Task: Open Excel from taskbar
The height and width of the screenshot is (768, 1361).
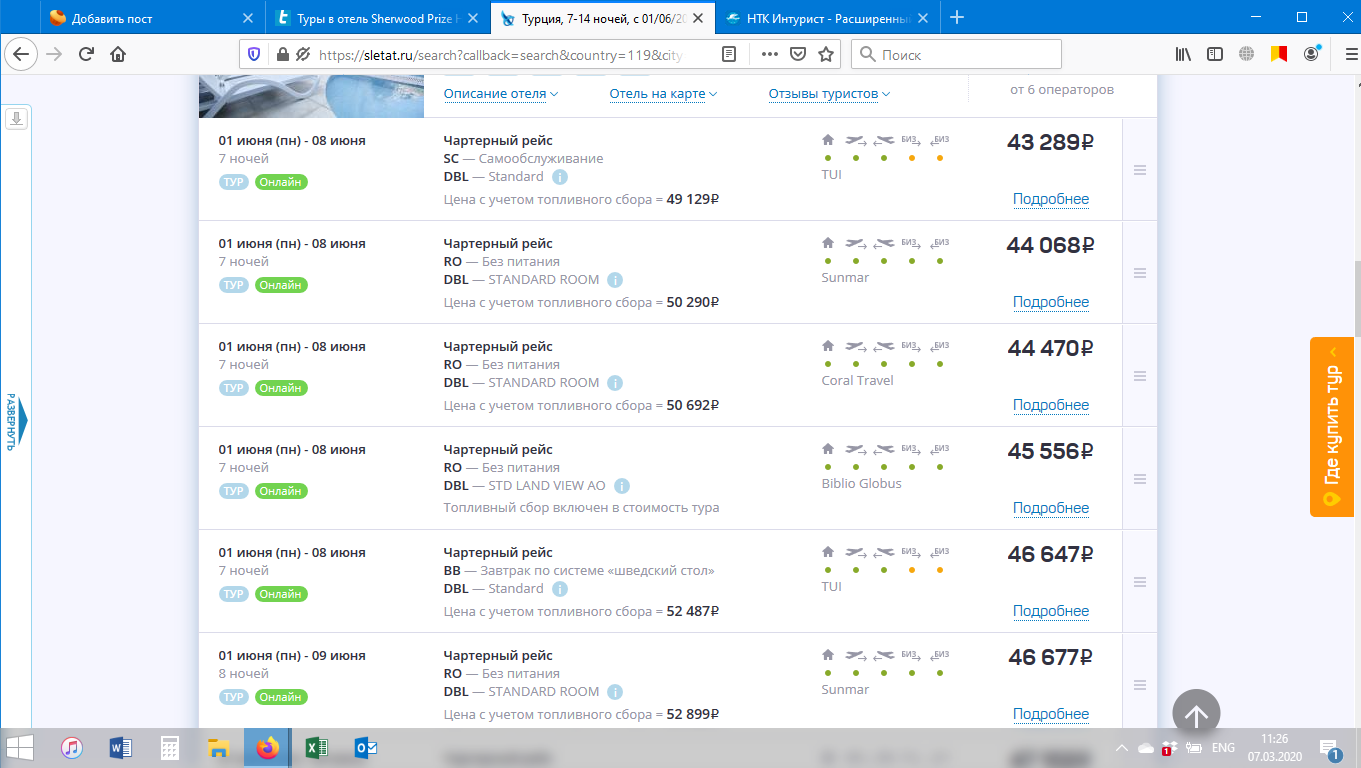Action: coord(317,747)
